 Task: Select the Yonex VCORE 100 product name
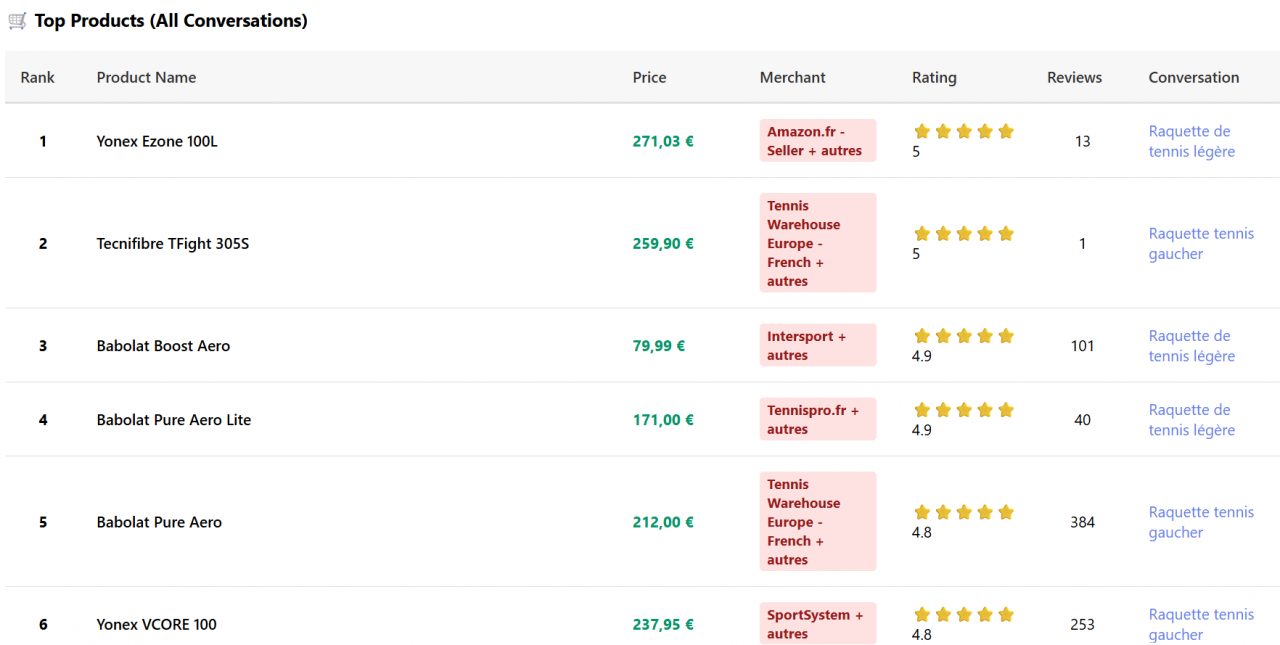tap(157, 624)
